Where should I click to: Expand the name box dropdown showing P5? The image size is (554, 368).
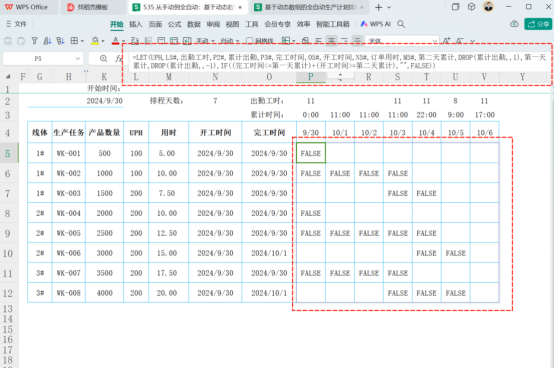tap(77, 59)
